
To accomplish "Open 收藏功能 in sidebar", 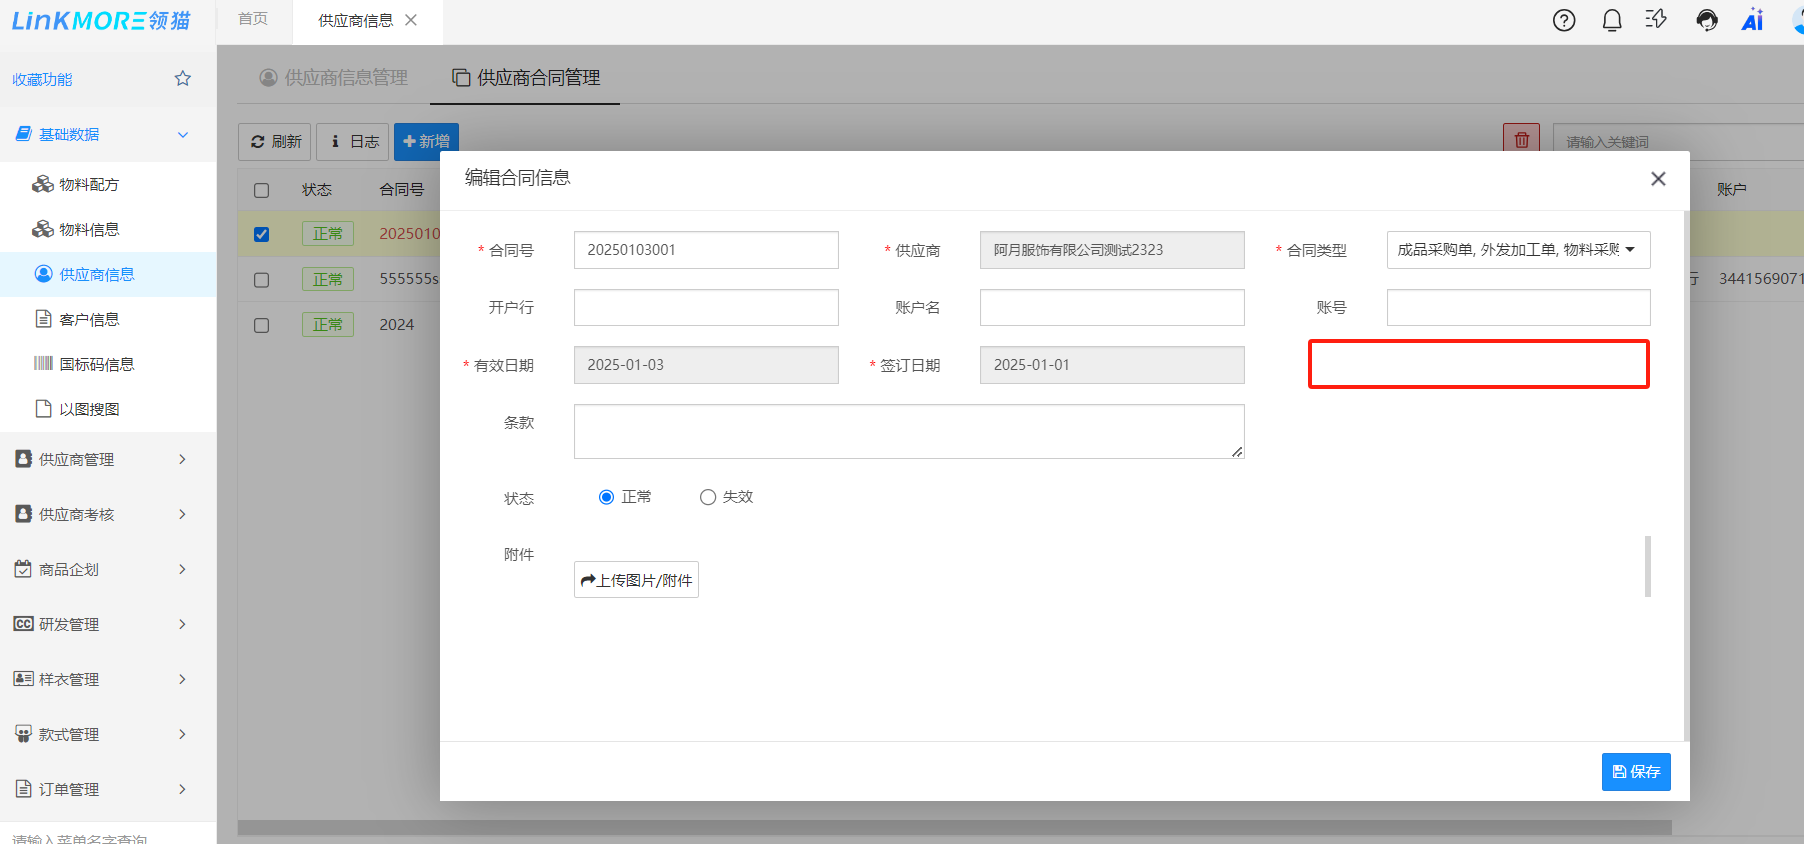I will tap(42, 79).
